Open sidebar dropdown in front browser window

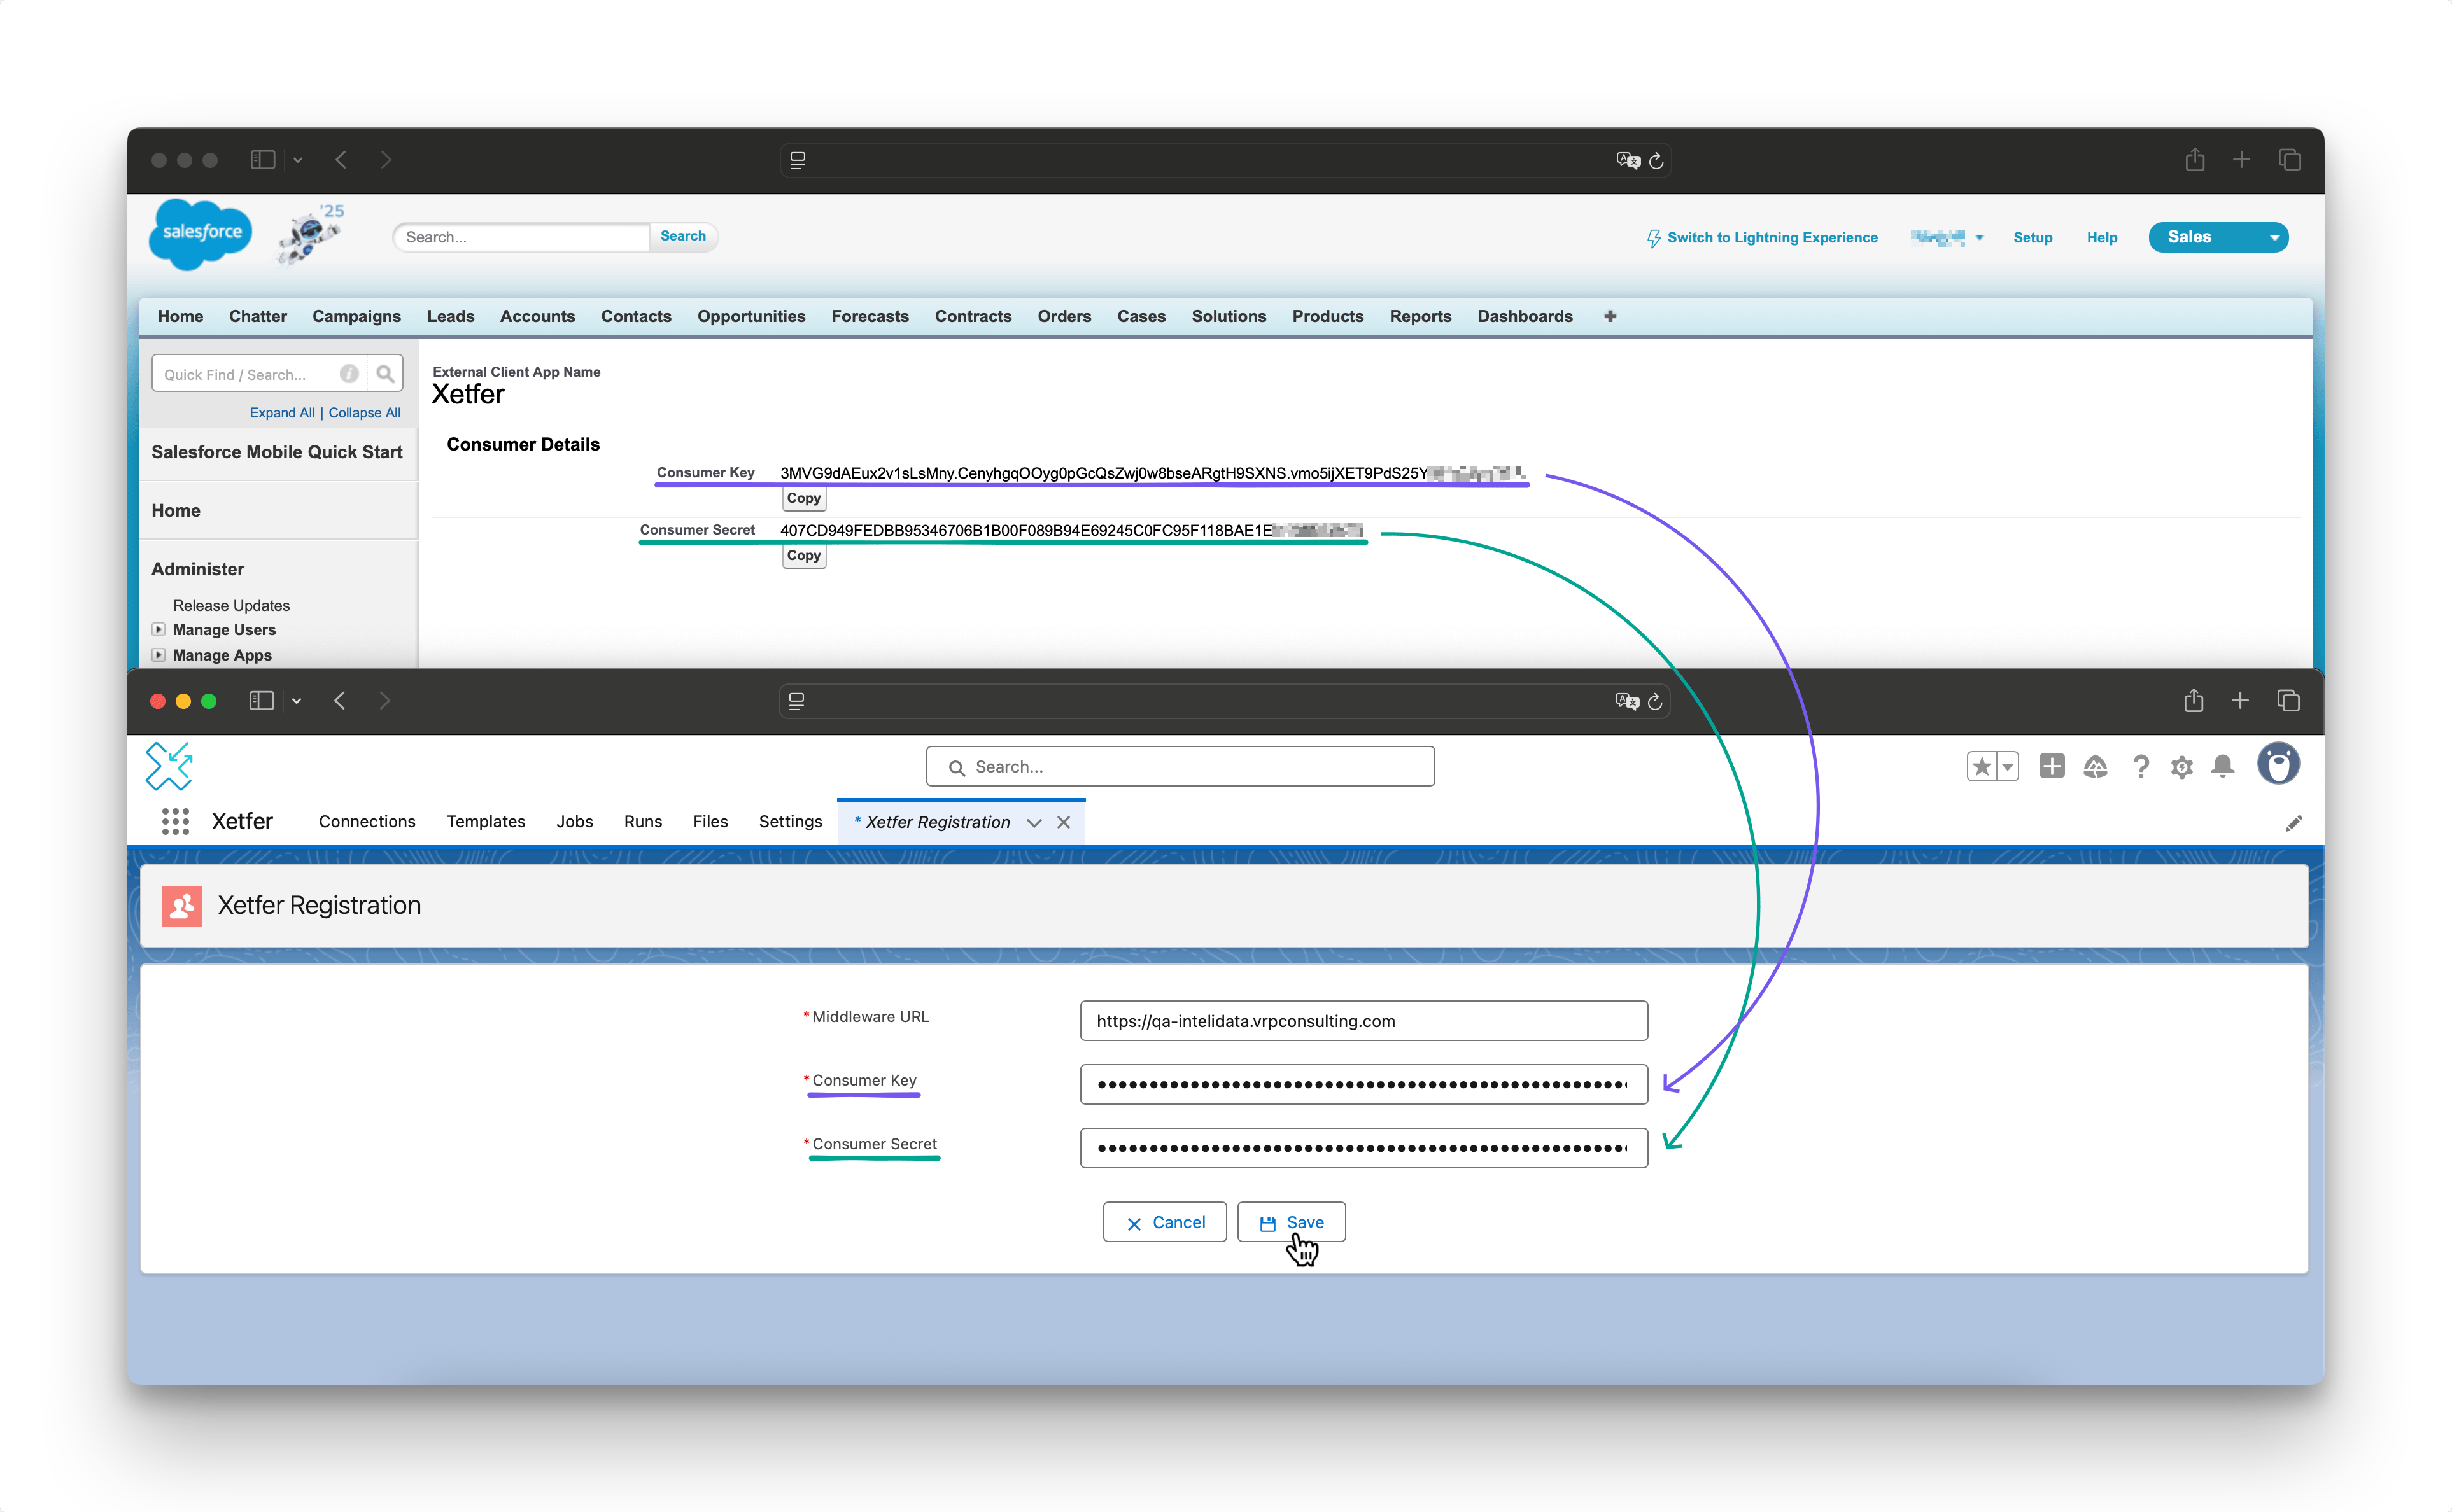point(297,701)
